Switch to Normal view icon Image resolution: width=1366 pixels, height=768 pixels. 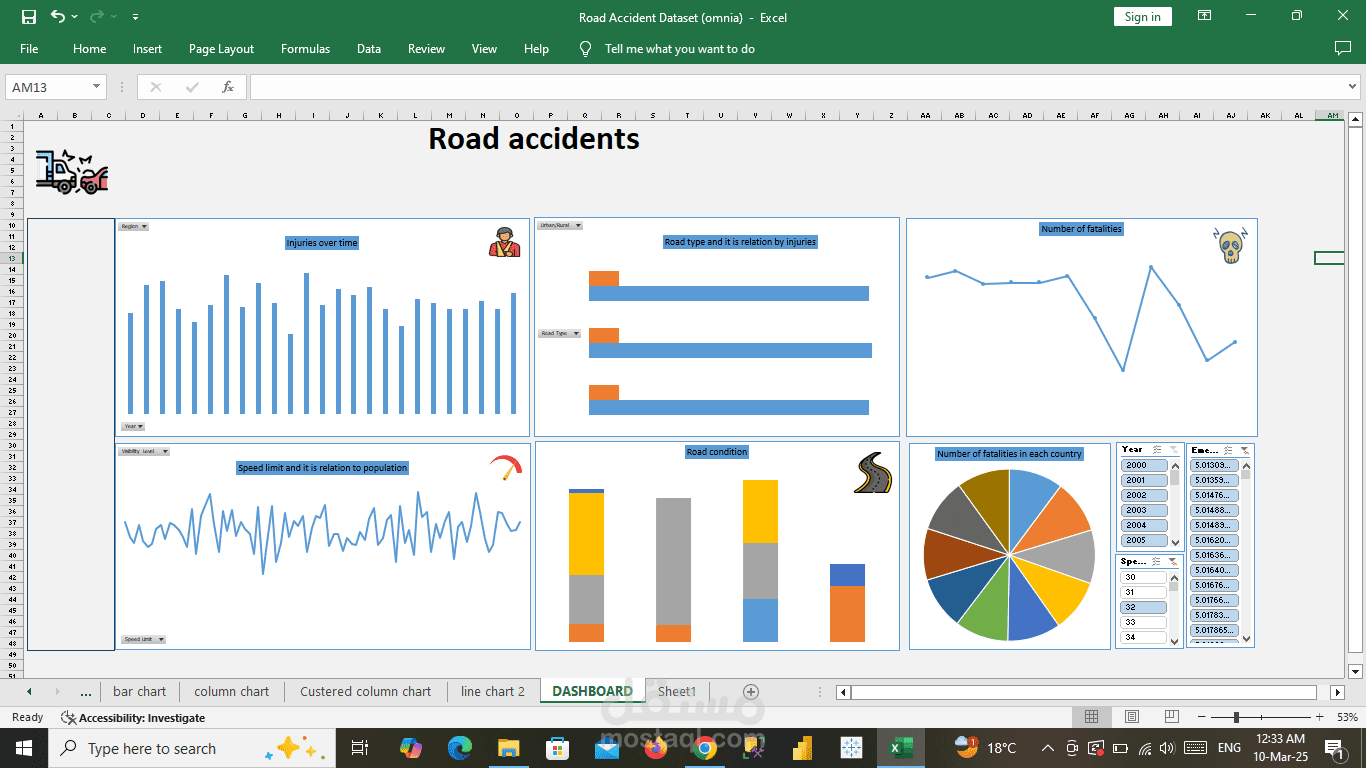pyautogui.click(x=1092, y=717)
